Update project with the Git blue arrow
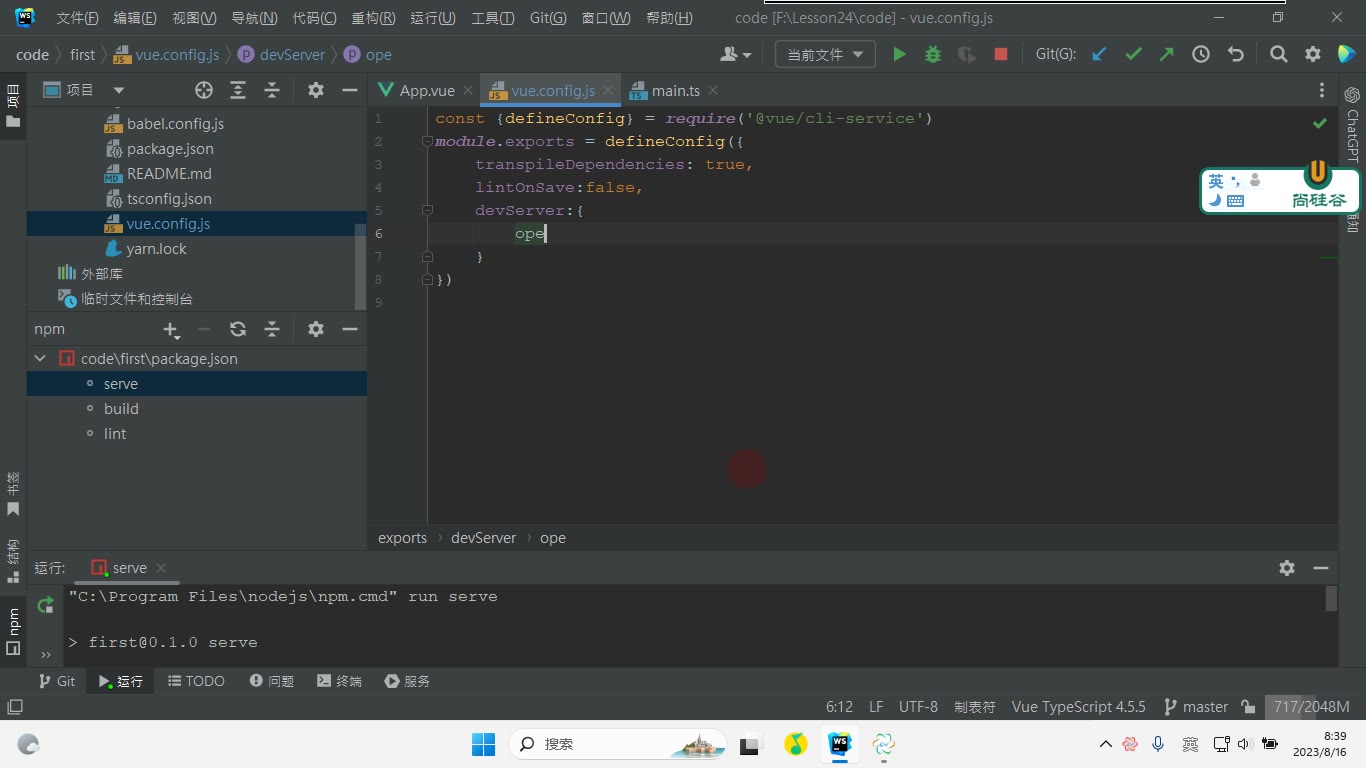 pyautogui.click(x=1099, y=55)
